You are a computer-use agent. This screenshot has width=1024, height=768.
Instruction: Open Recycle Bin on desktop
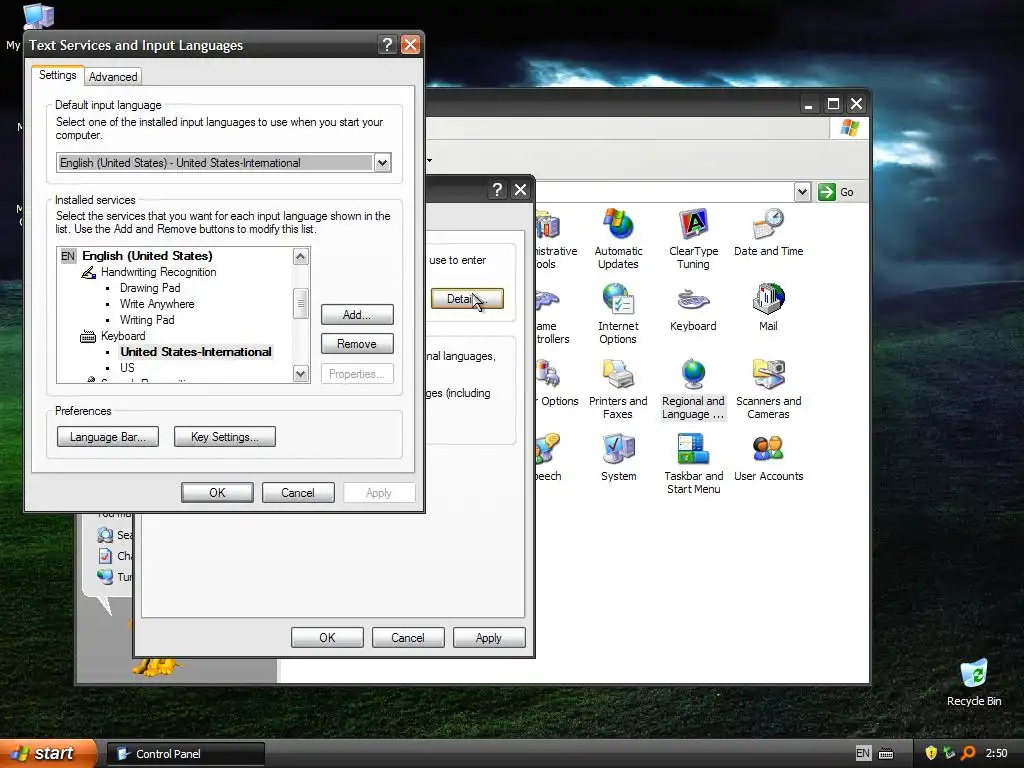[x=974, y=682]
